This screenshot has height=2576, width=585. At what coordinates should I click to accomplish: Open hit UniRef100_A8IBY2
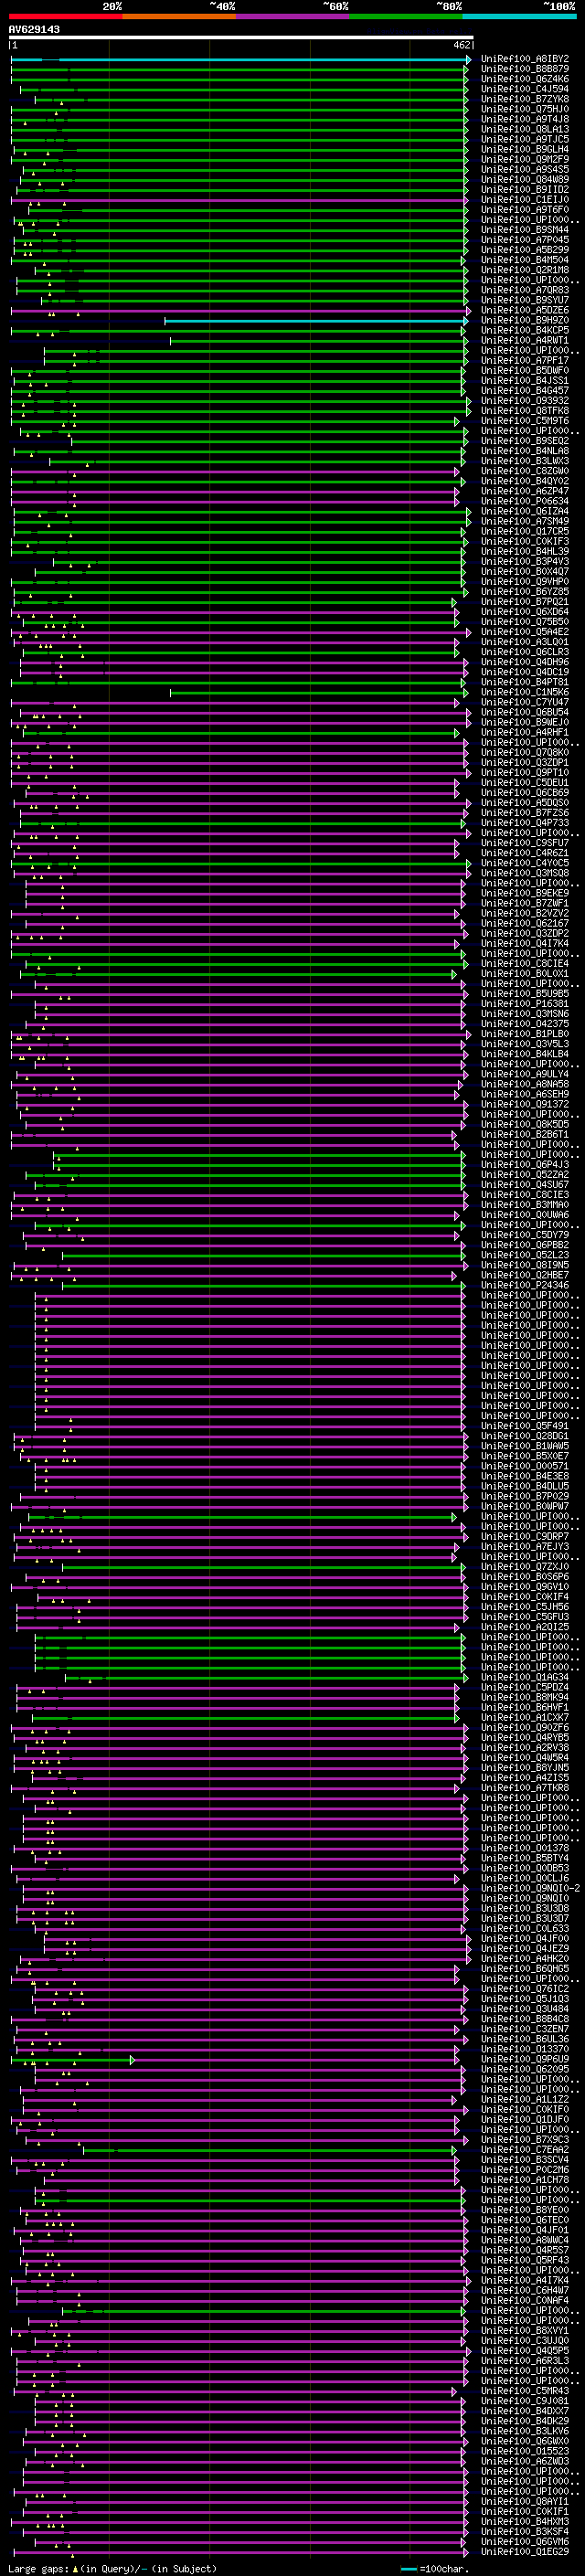[525, 59]
